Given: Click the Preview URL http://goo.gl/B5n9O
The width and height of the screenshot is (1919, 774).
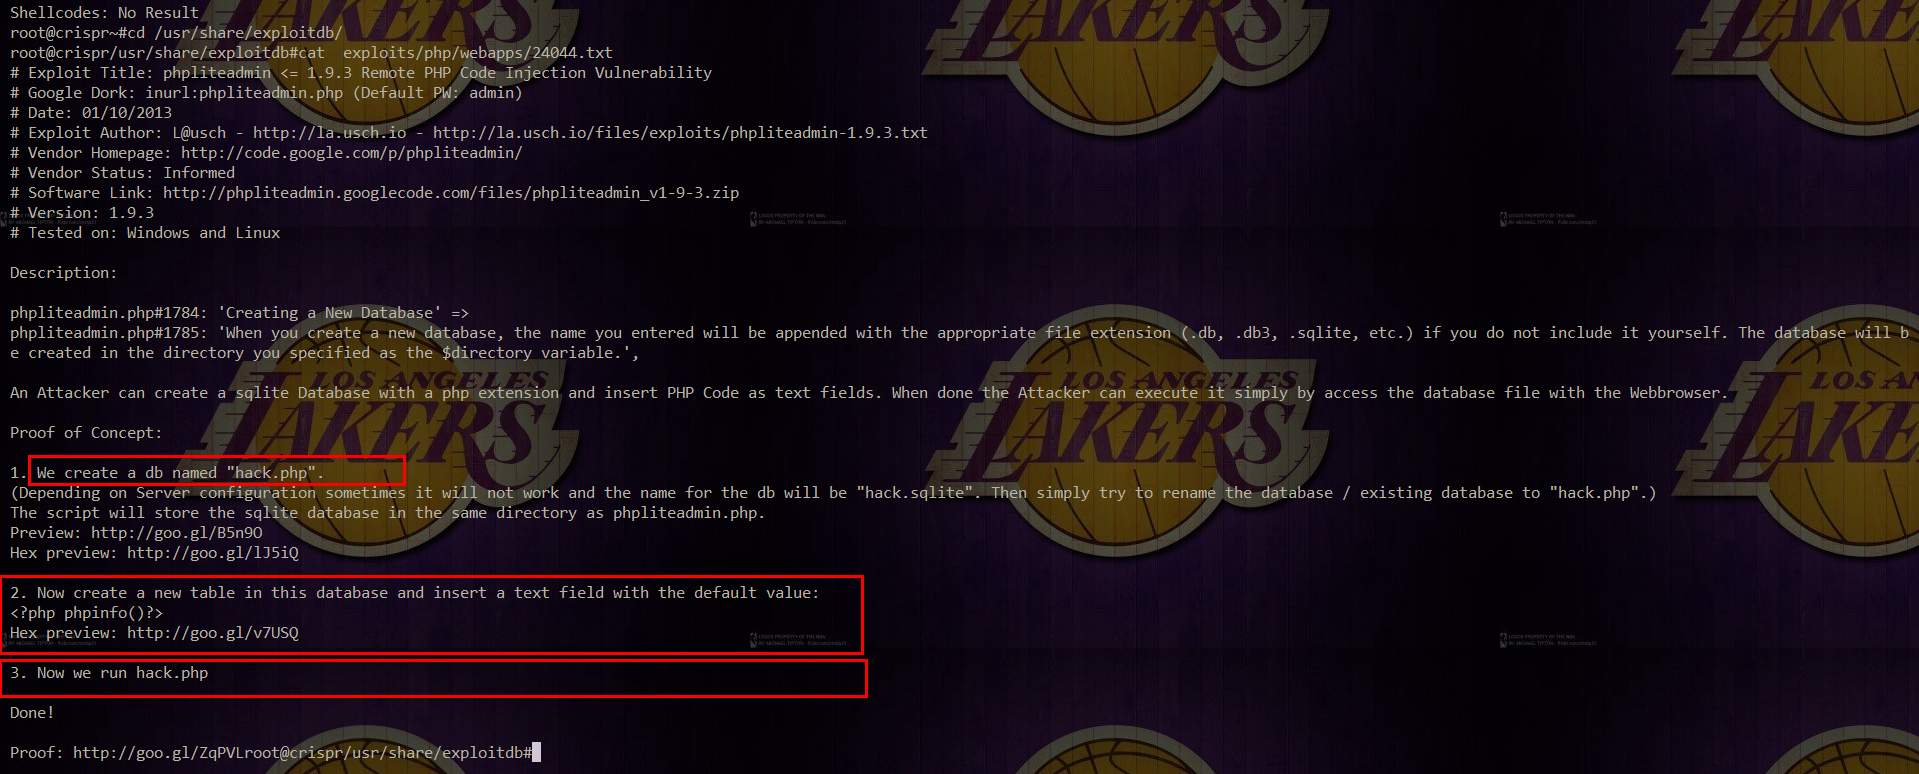Looking at the screenshot, I should pyautogui.click(x=177, y=533).
